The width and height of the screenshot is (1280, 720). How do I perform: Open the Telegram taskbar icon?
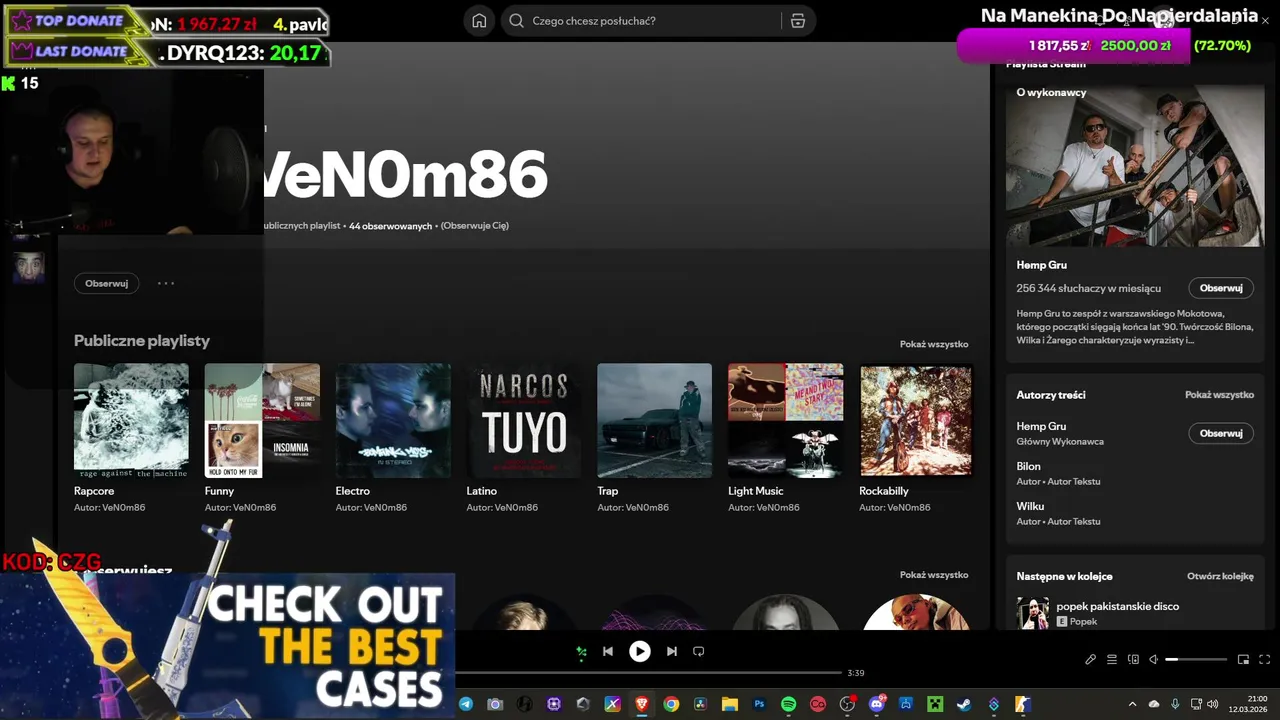466,704
